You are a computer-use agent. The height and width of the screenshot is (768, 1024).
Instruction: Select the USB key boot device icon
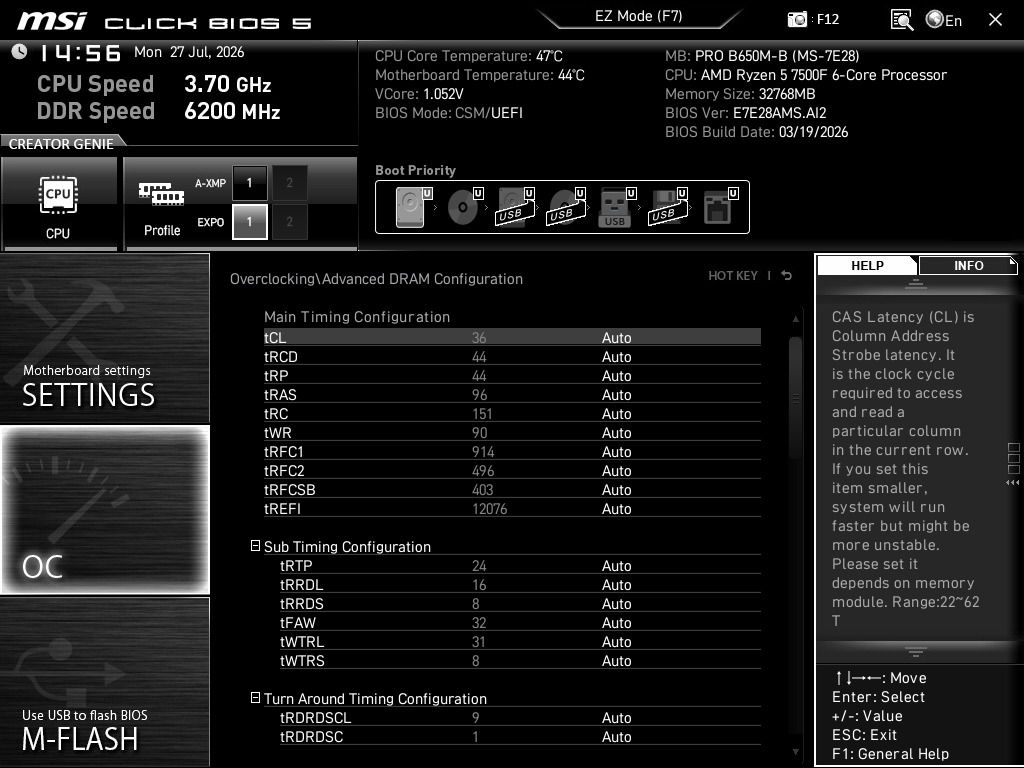pyautogui.click(x=616, y=207)
